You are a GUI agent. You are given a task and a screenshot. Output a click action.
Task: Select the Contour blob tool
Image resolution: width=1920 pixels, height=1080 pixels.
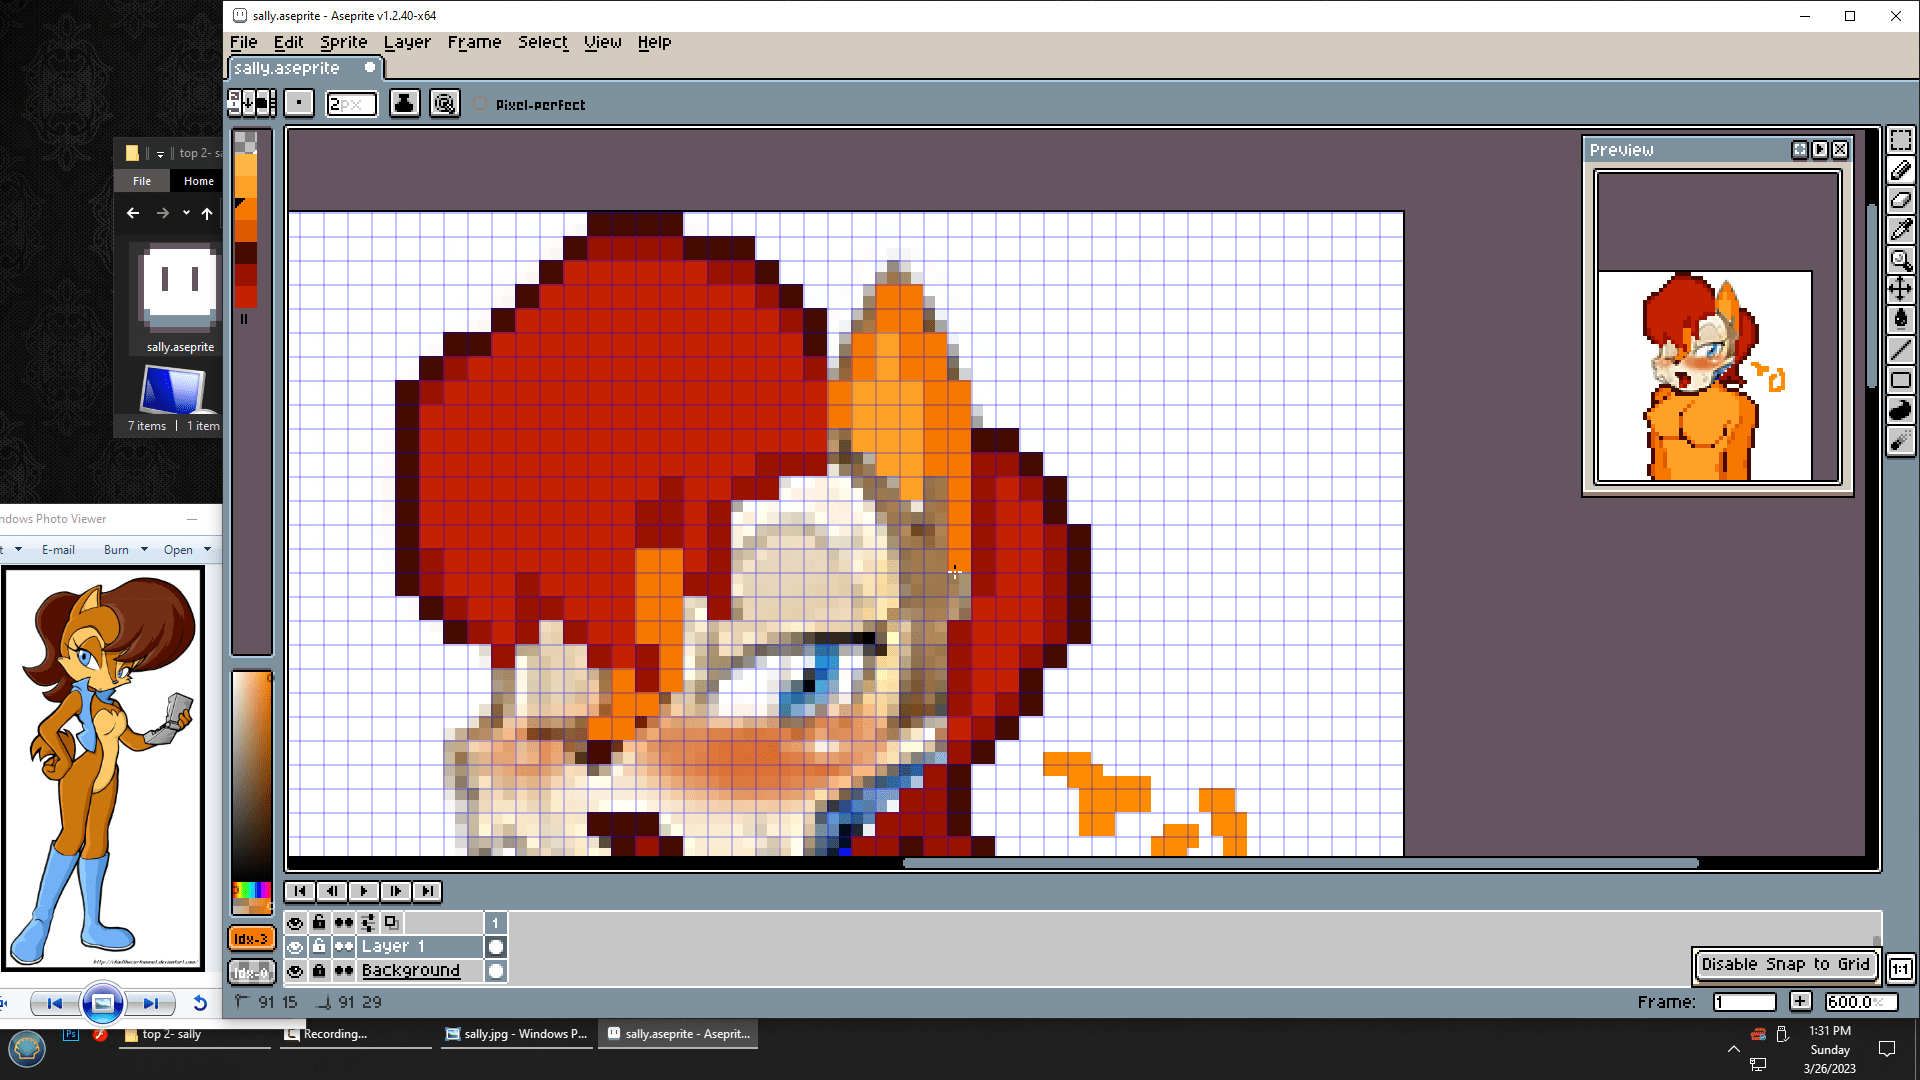pyautogui.click(x=1900, y=410)
